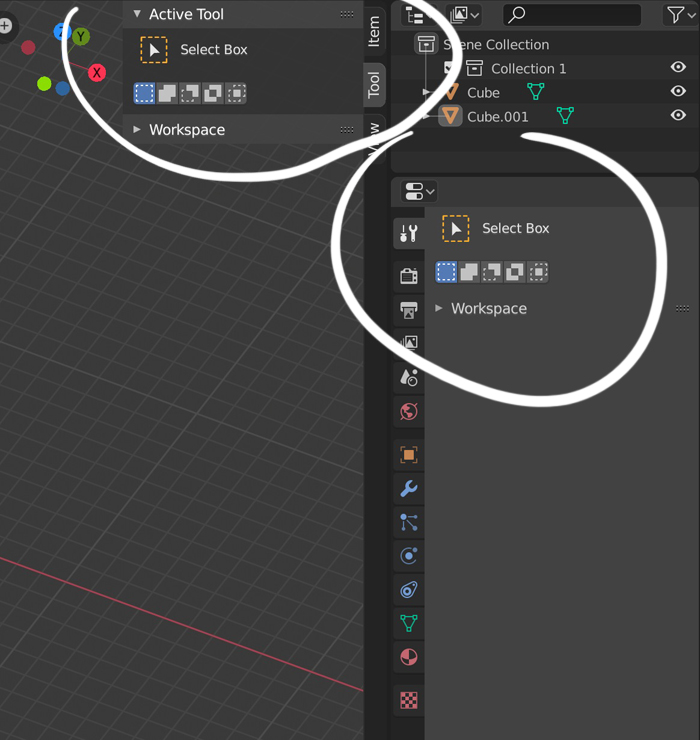Expand Workspace panel in Properties editor

(439, 308)
